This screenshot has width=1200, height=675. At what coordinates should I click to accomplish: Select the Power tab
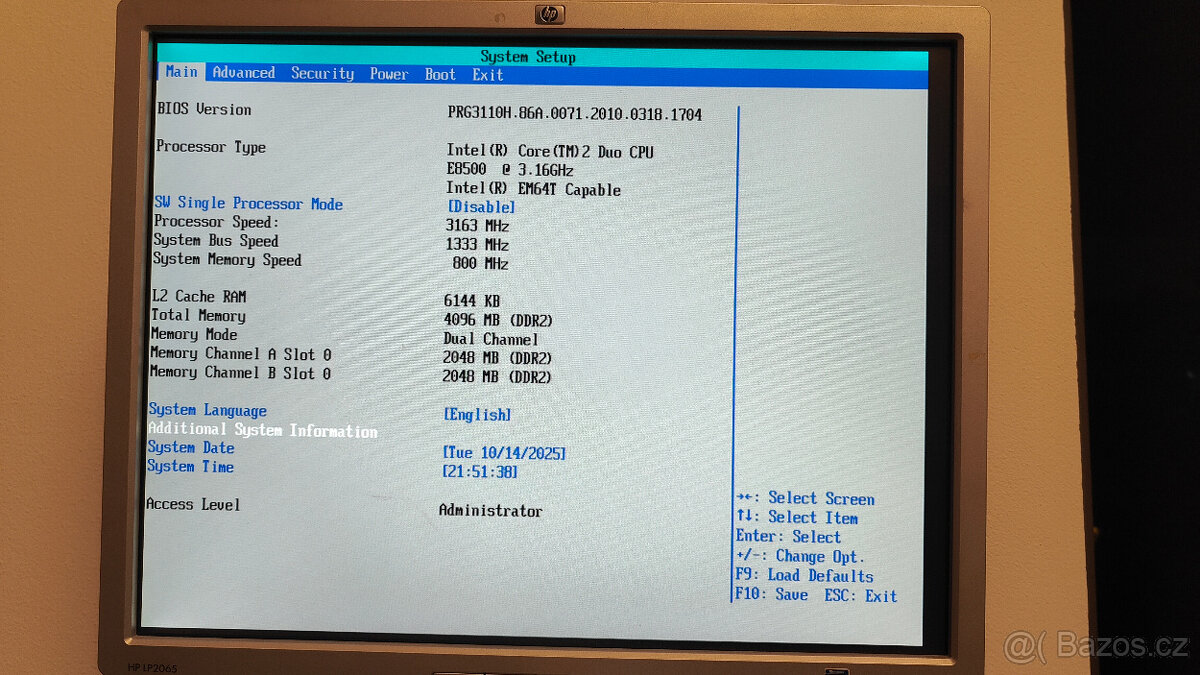point(389,73)
